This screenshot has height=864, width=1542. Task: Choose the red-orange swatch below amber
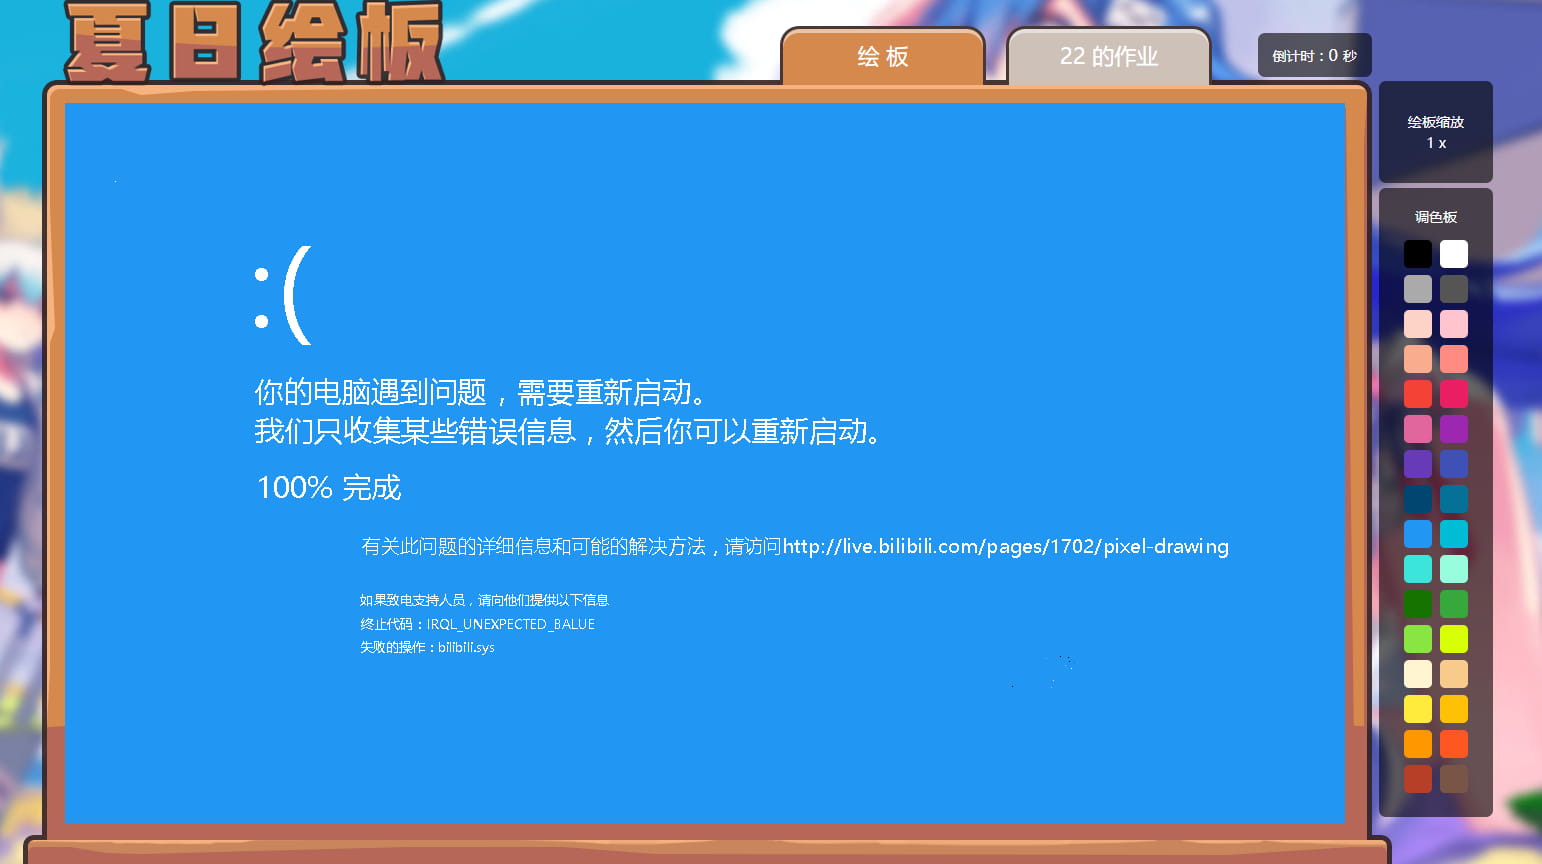(1454, 744)
